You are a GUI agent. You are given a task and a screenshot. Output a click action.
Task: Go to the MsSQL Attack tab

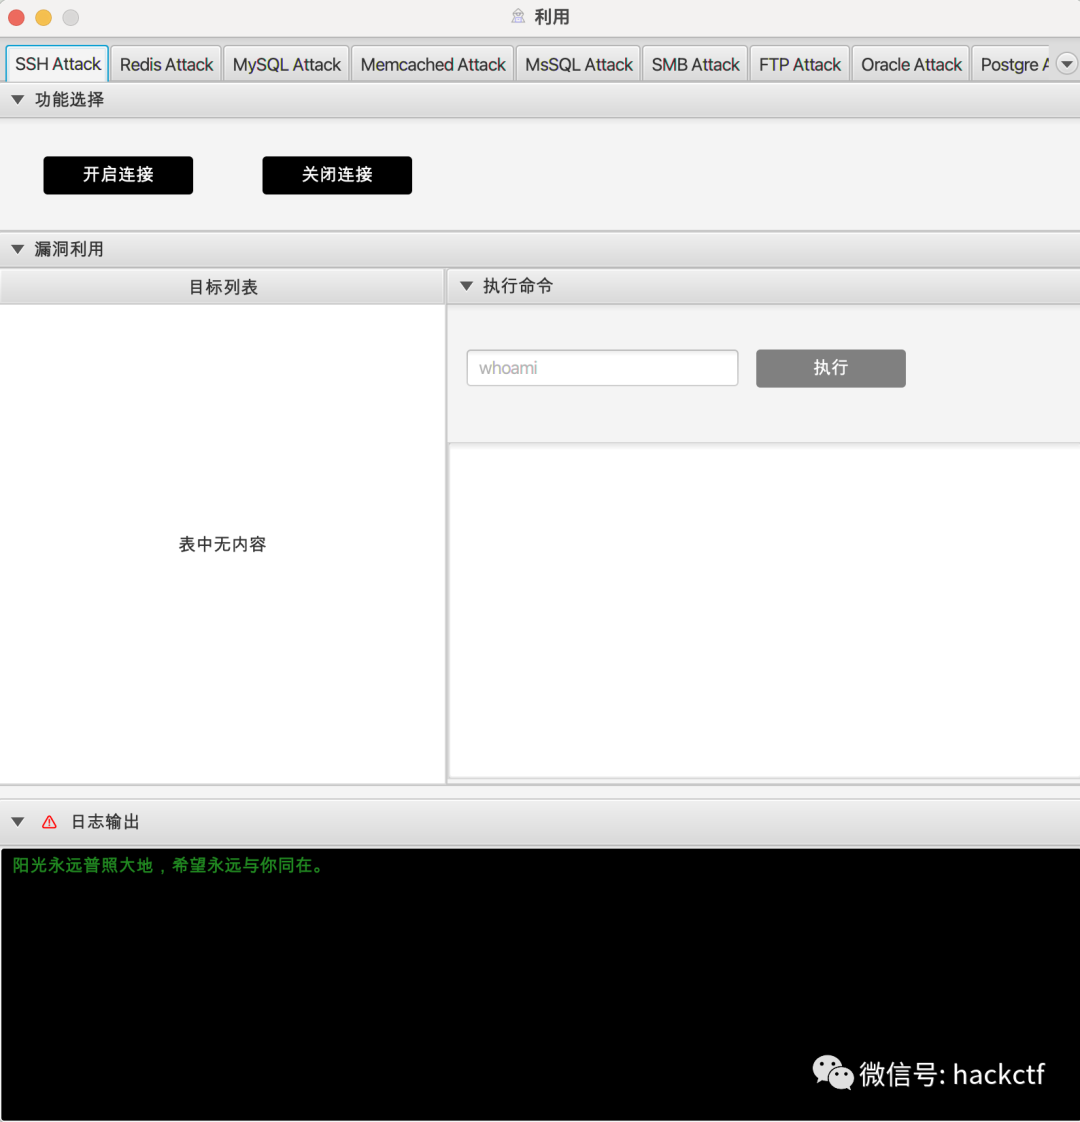[579, 65]
